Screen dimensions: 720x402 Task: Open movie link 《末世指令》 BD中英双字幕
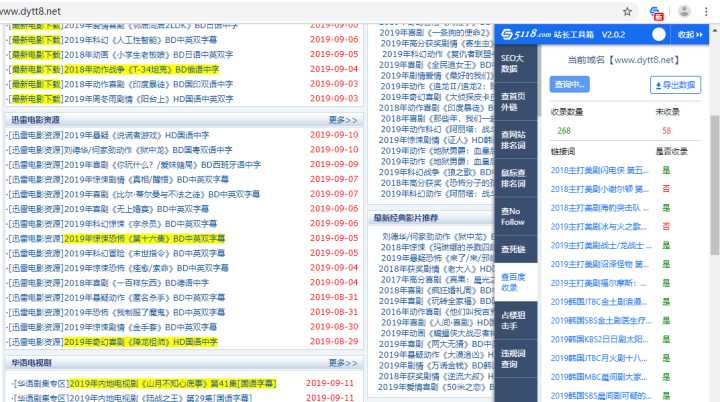coord(144,253)
